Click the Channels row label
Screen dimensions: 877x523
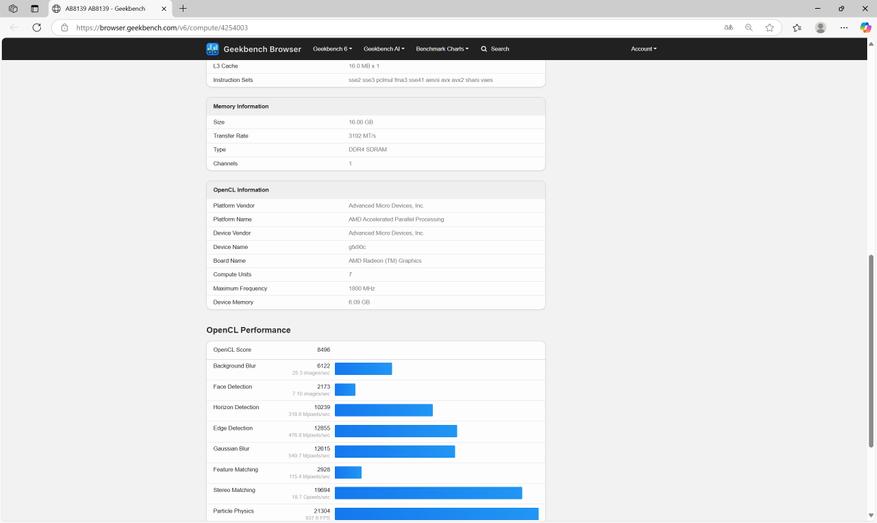click(225, 164)
